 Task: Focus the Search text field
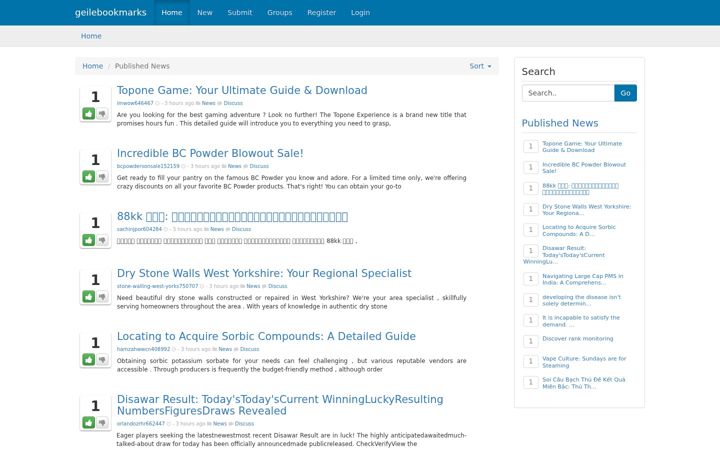(568, 93)
